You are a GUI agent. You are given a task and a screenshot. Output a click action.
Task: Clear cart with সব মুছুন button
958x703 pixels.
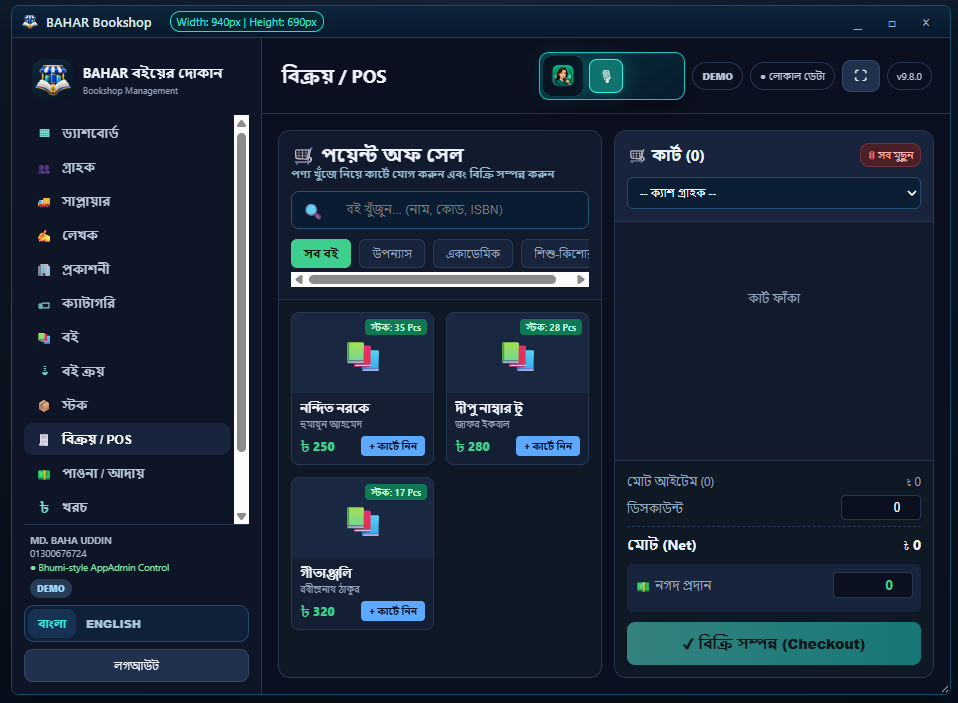(x=890, y=155)
